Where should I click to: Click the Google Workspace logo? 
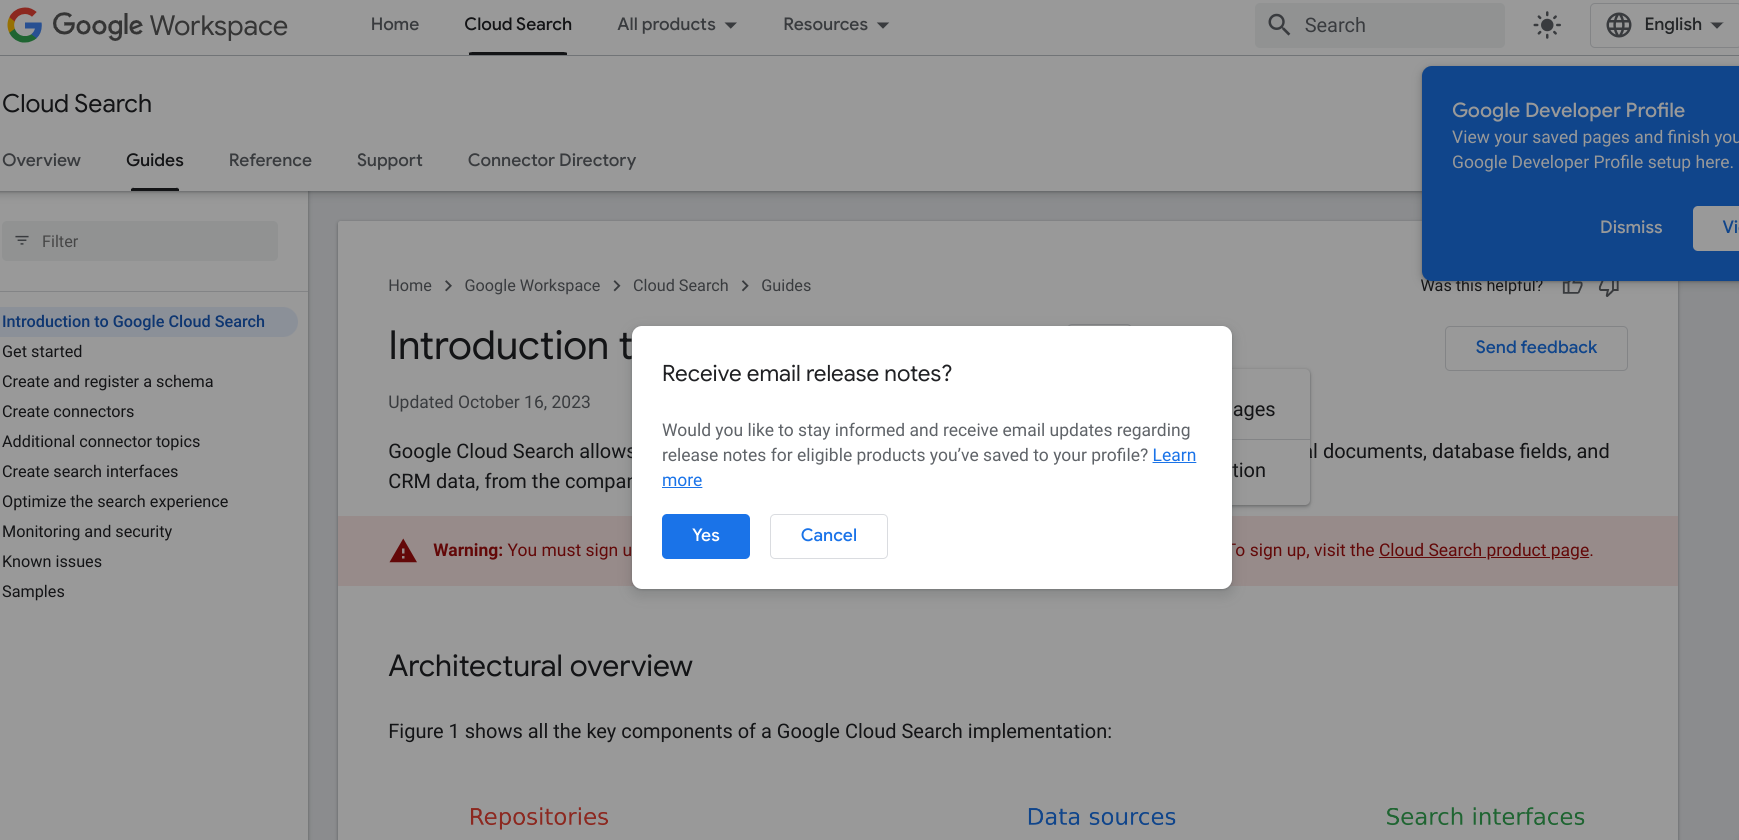coord(147,25)
